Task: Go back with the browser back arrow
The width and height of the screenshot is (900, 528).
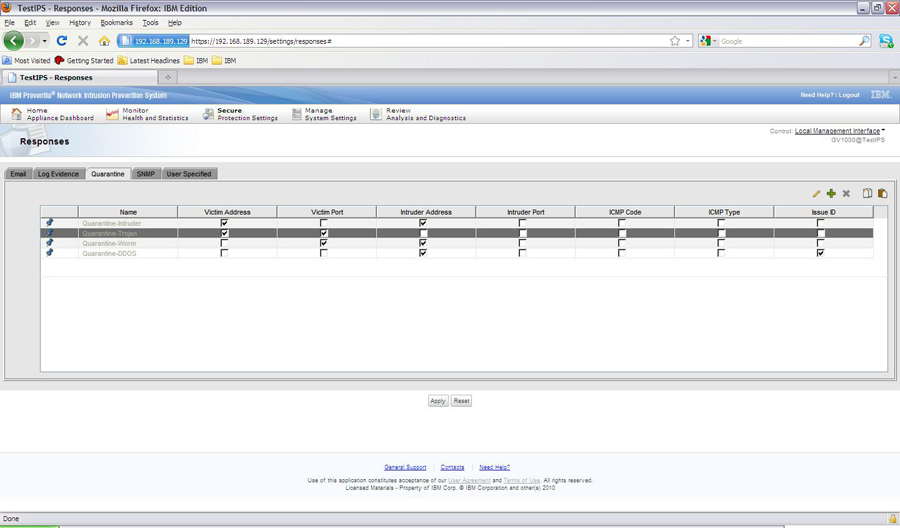Action: coord(14,41)
